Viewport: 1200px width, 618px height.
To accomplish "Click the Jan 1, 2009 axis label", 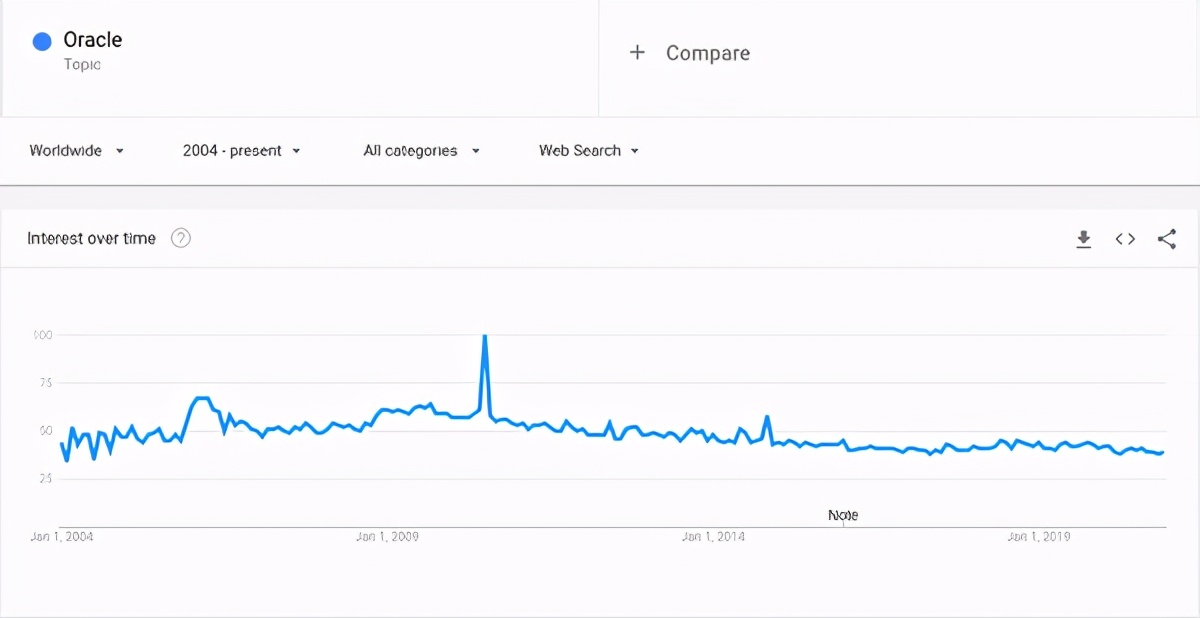I will click(387, 537).
